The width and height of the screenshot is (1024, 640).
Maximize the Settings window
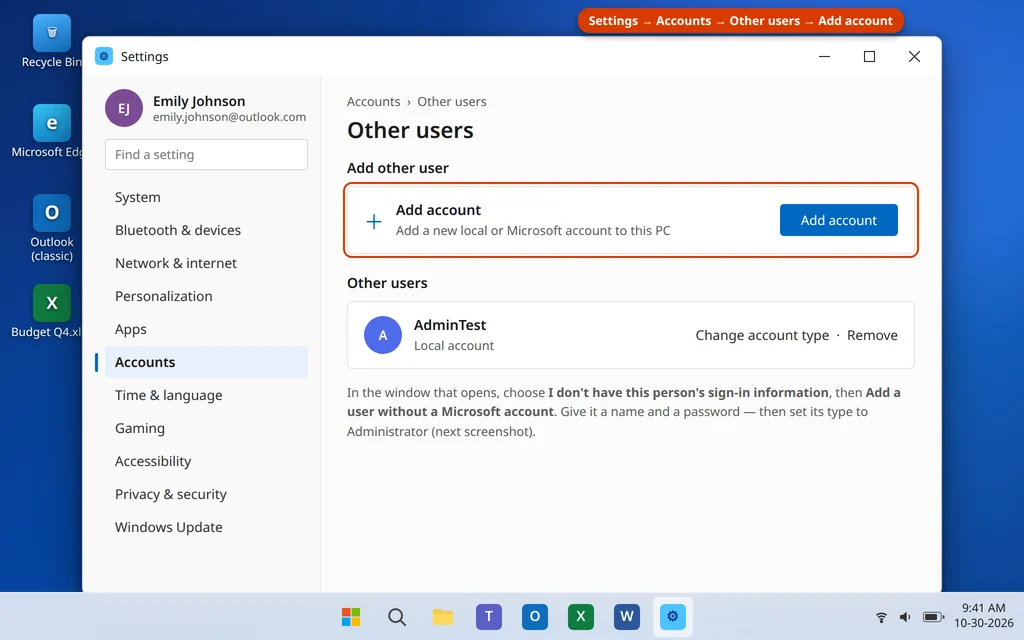coord(869,56)
